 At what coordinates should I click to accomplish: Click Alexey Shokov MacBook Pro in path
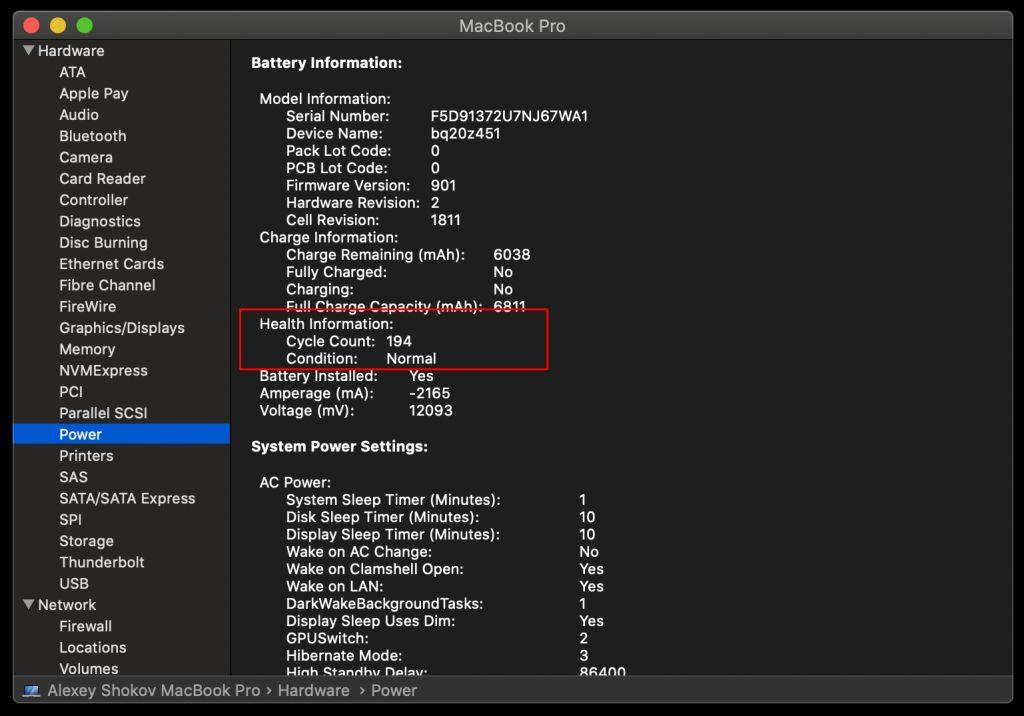(153, 691)
